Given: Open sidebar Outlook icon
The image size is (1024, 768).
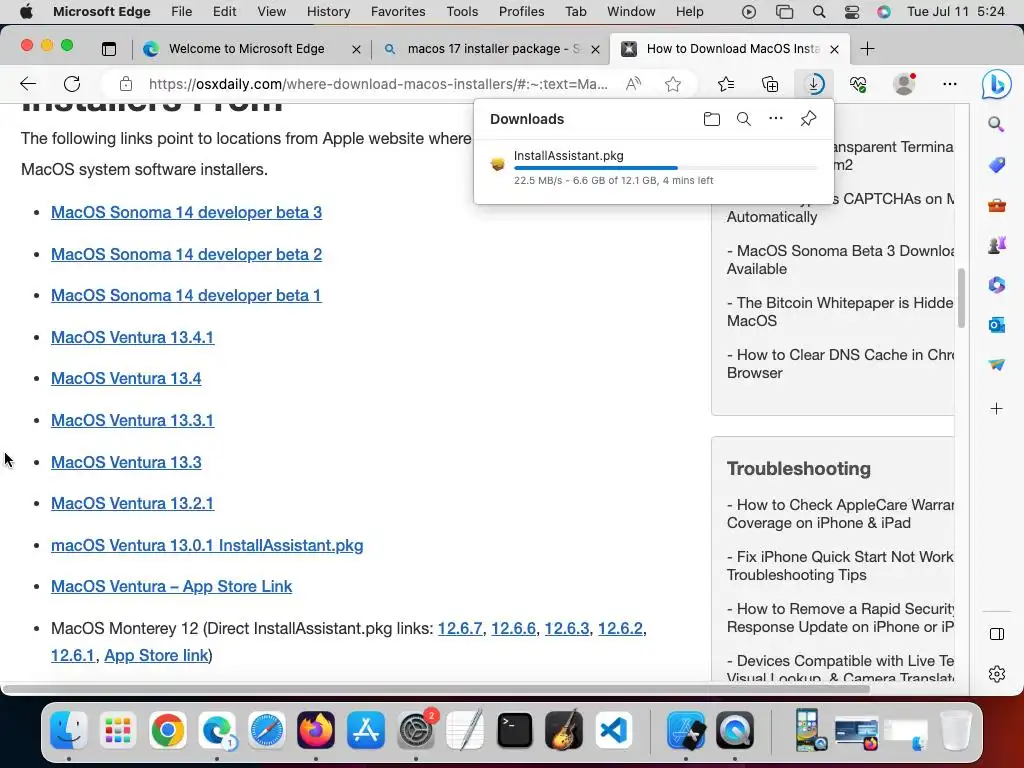Looking at the screenshot, I should (x=997, y=325).
